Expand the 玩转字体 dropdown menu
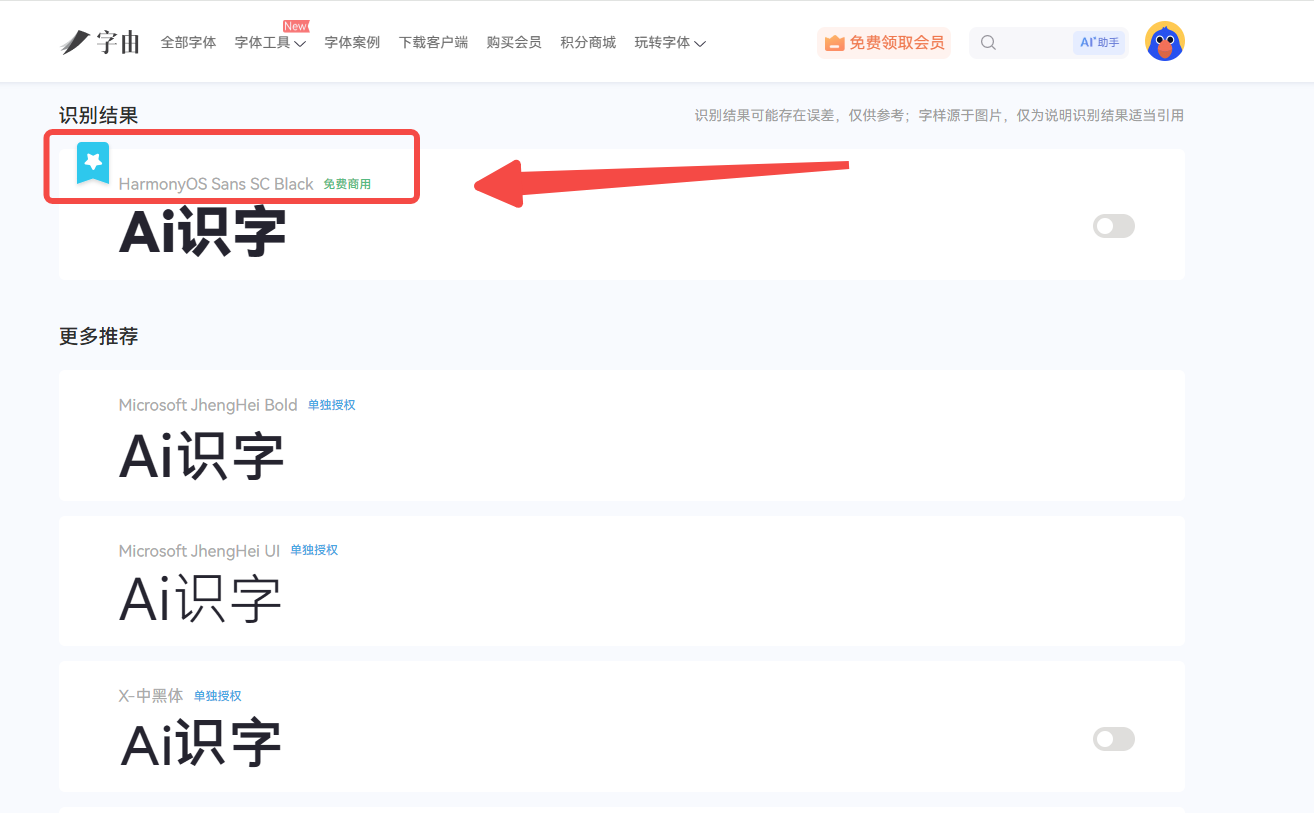The image size is (1314, 813). coord(670,43)
